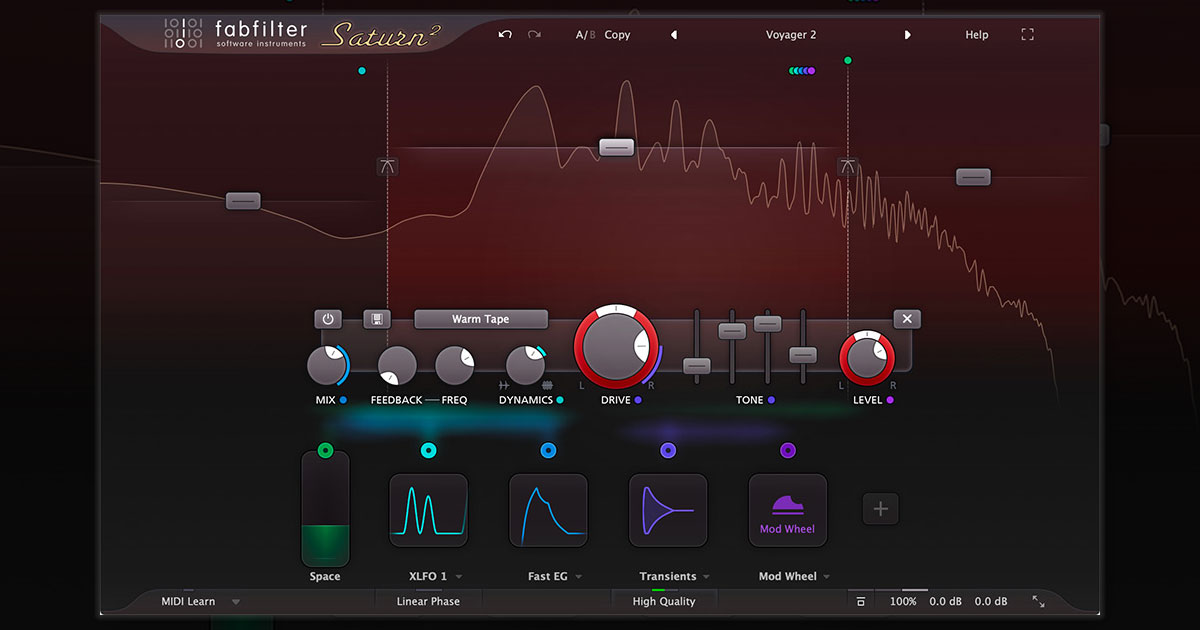This screenshot has width=1200, height=630.
Task: Click the violet Transients source button
Action: (668, 451)
